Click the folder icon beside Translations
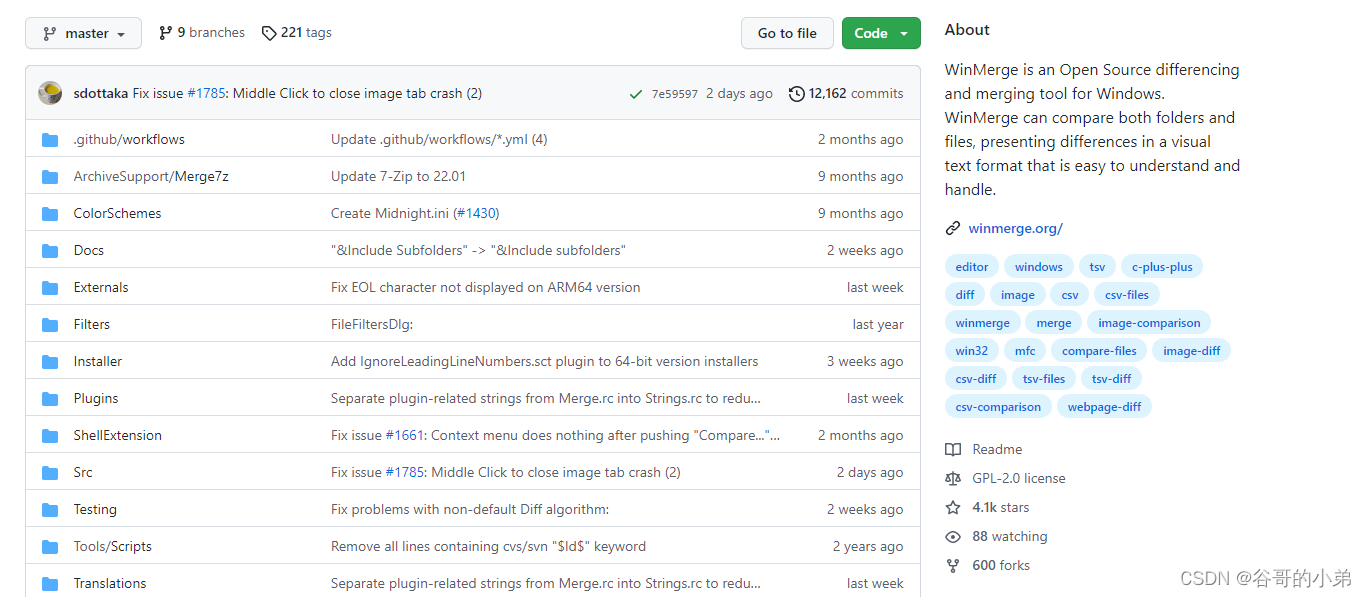 (50, 584)
